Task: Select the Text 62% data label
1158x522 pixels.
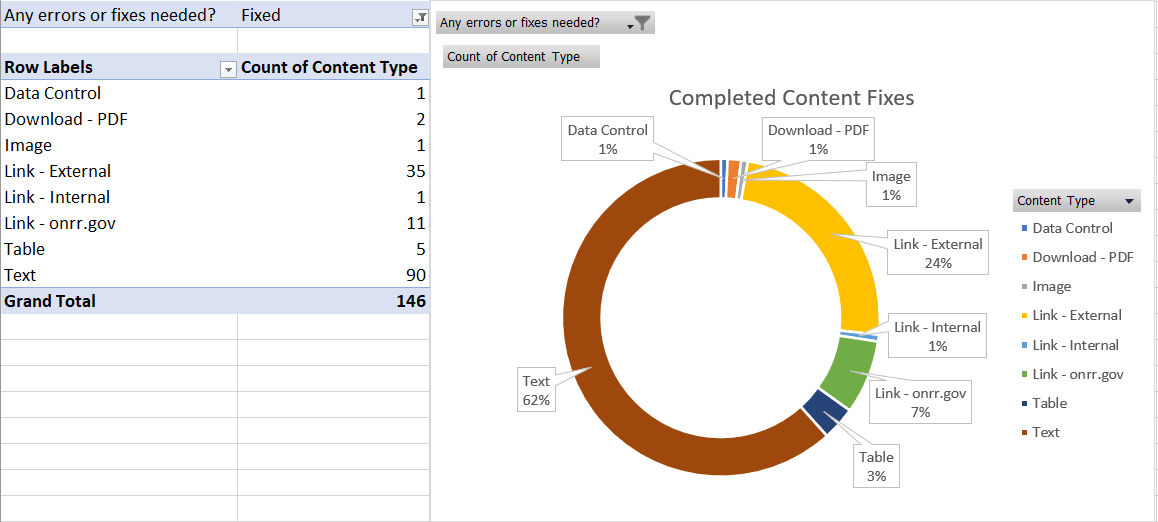Action: 536,390
